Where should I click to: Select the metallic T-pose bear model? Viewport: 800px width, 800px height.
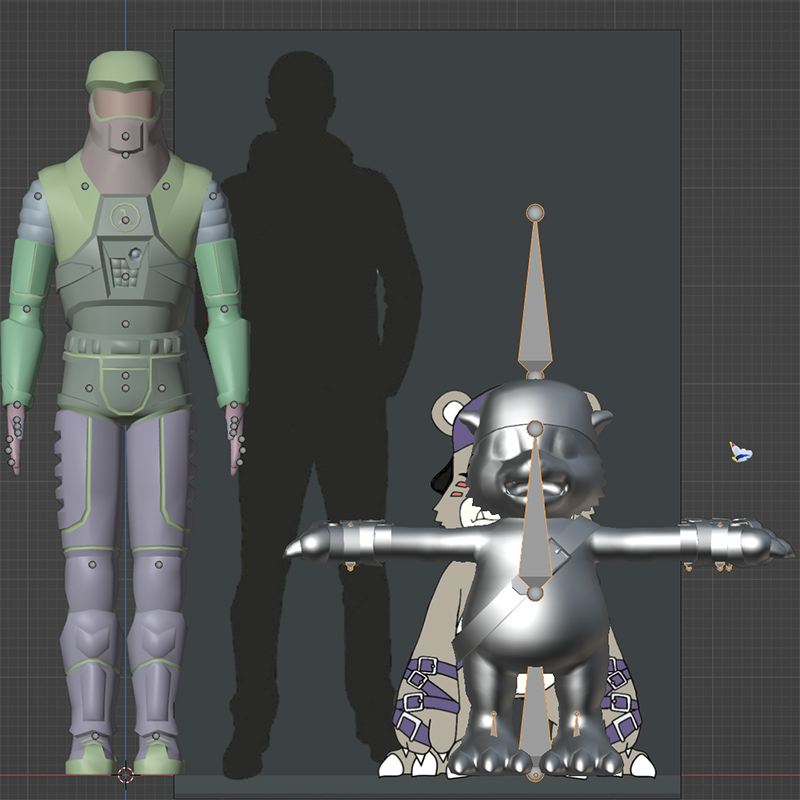[x=538, y=577]
